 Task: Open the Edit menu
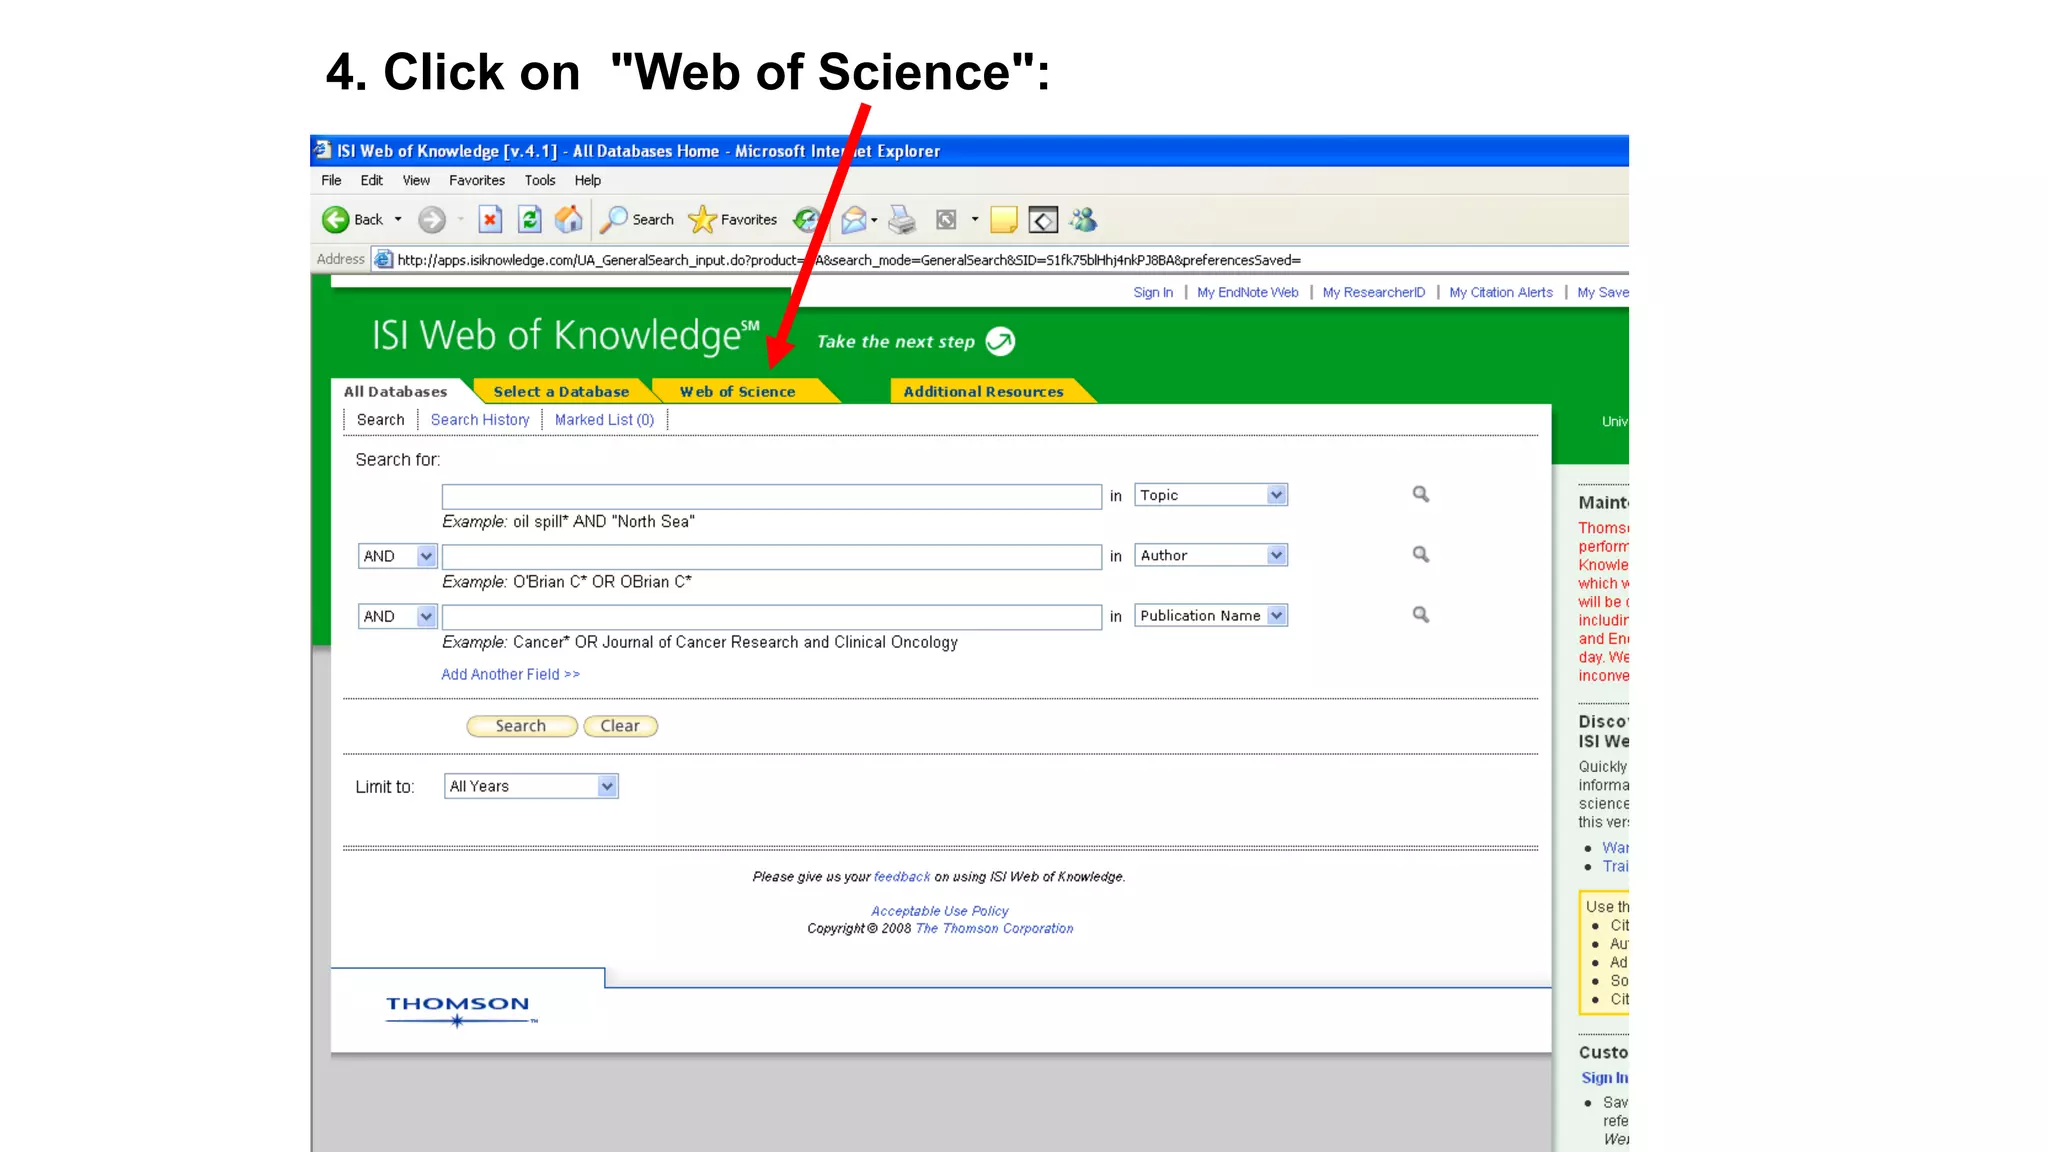click(371, 181)
